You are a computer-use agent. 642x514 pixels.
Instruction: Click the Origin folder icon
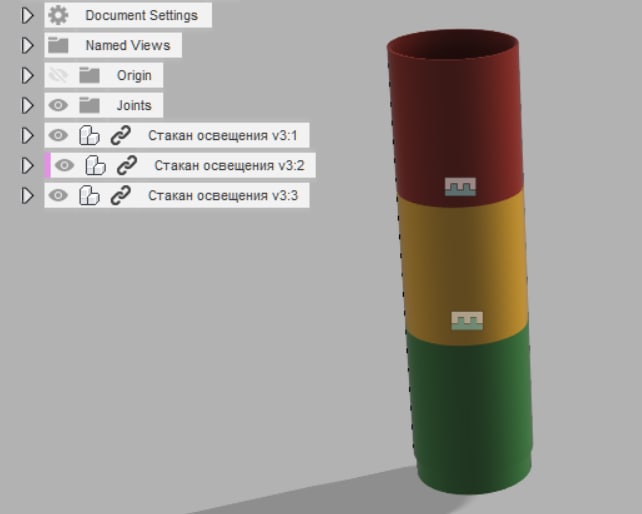(89, 75)
